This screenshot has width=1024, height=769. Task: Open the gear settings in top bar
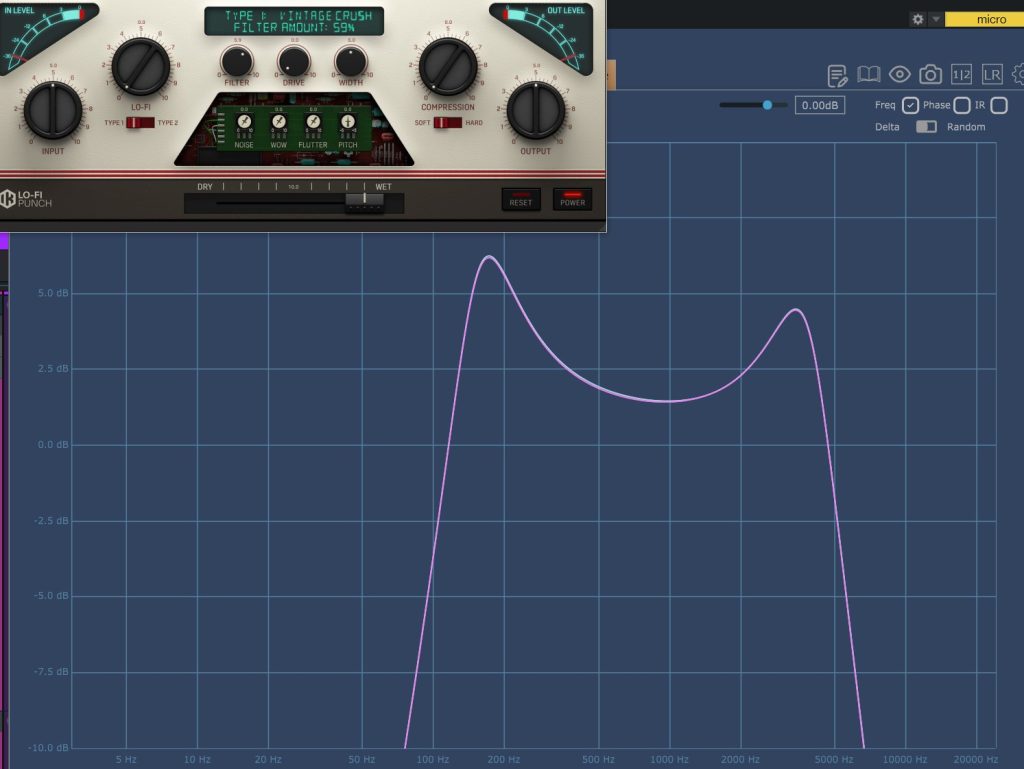pyautogui.click(x=918, y=19)
